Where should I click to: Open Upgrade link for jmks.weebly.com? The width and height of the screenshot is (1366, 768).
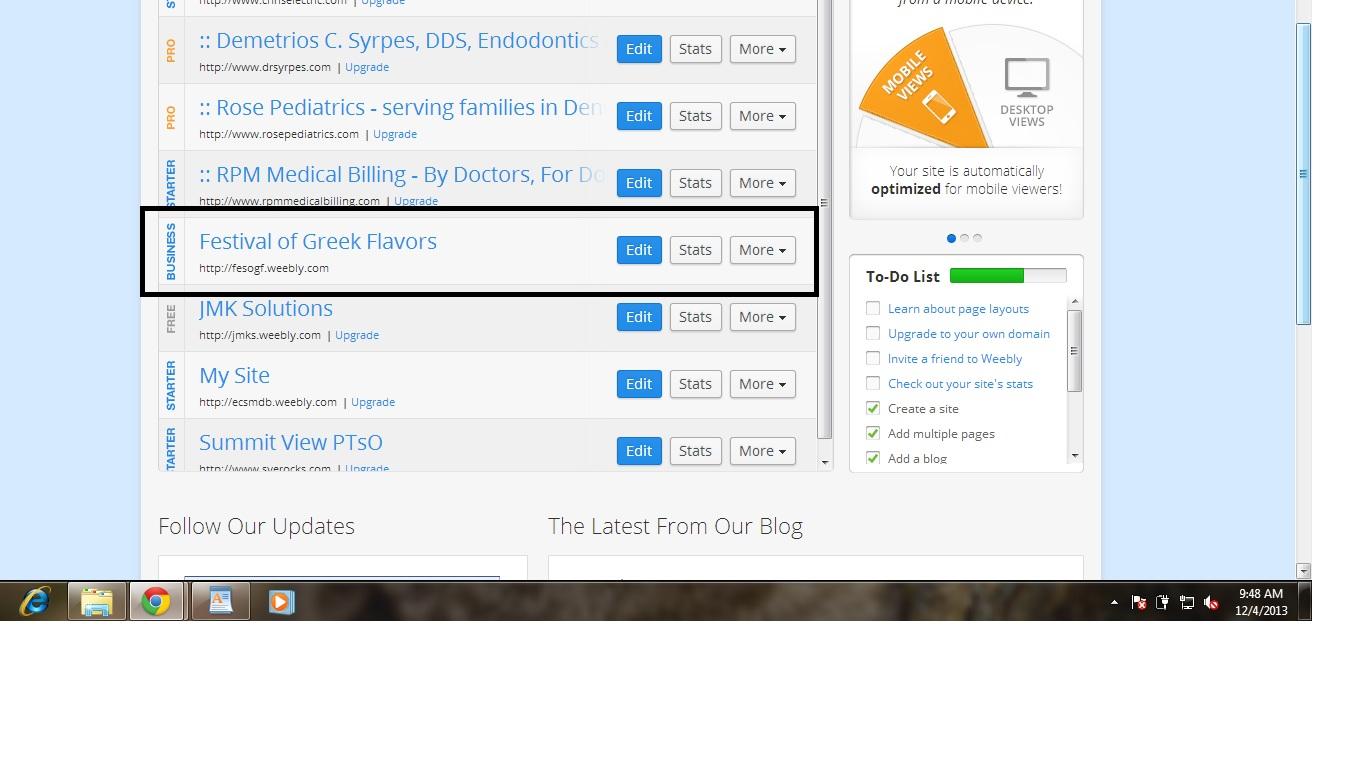(357, 334)
